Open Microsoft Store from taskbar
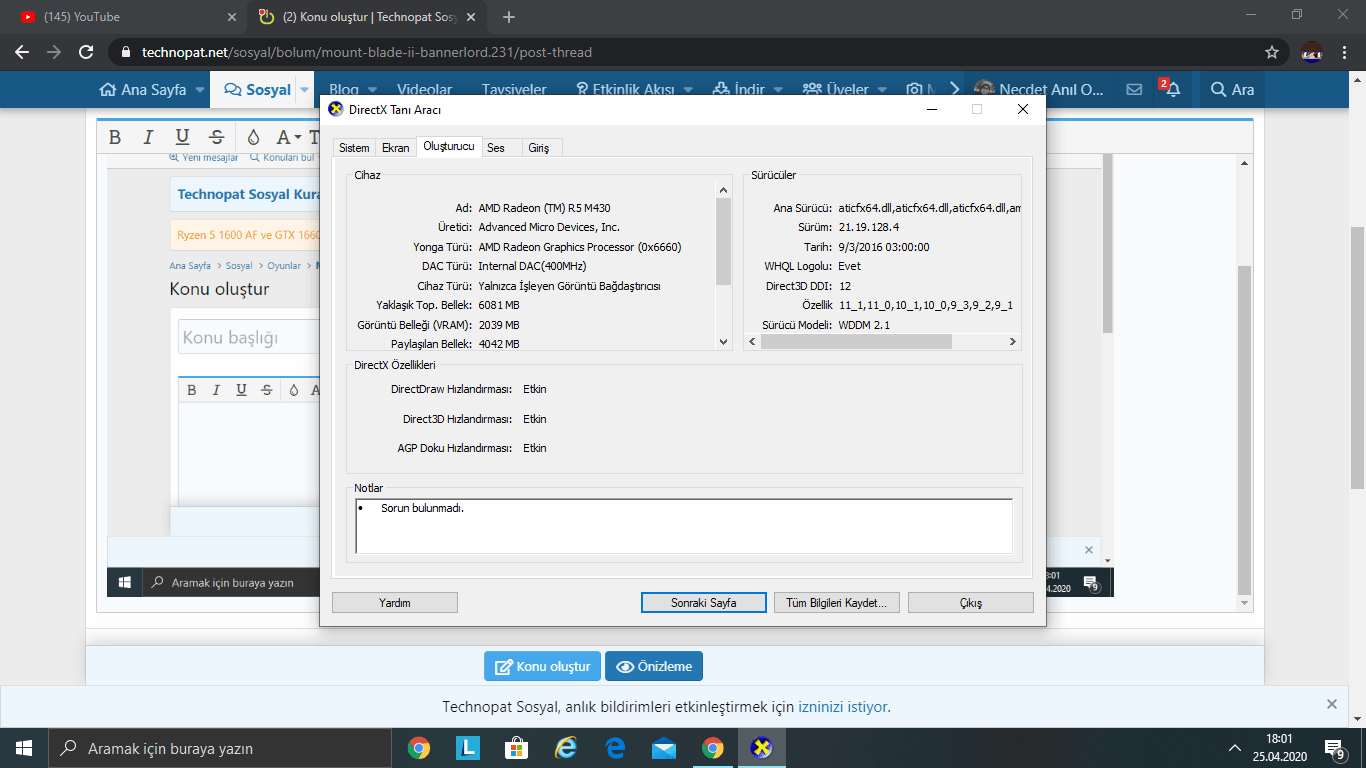The image size is (1366, 768). (x=516, y=748)
